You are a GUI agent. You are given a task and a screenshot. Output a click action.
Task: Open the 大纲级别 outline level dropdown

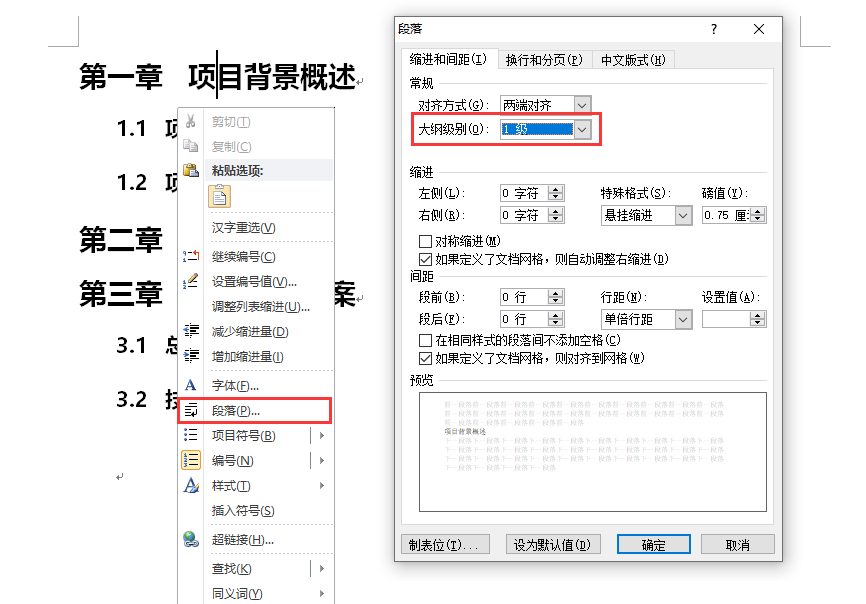point(580,129)
